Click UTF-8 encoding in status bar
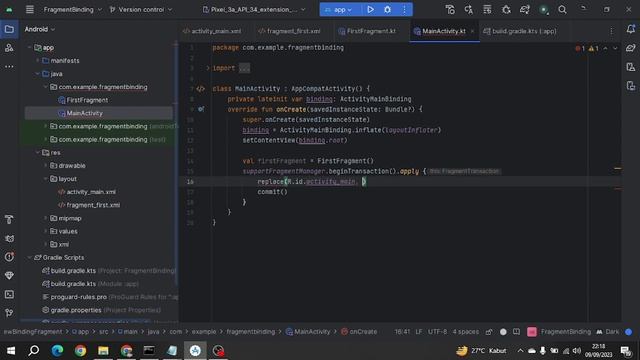 click(x=437, y=332)
